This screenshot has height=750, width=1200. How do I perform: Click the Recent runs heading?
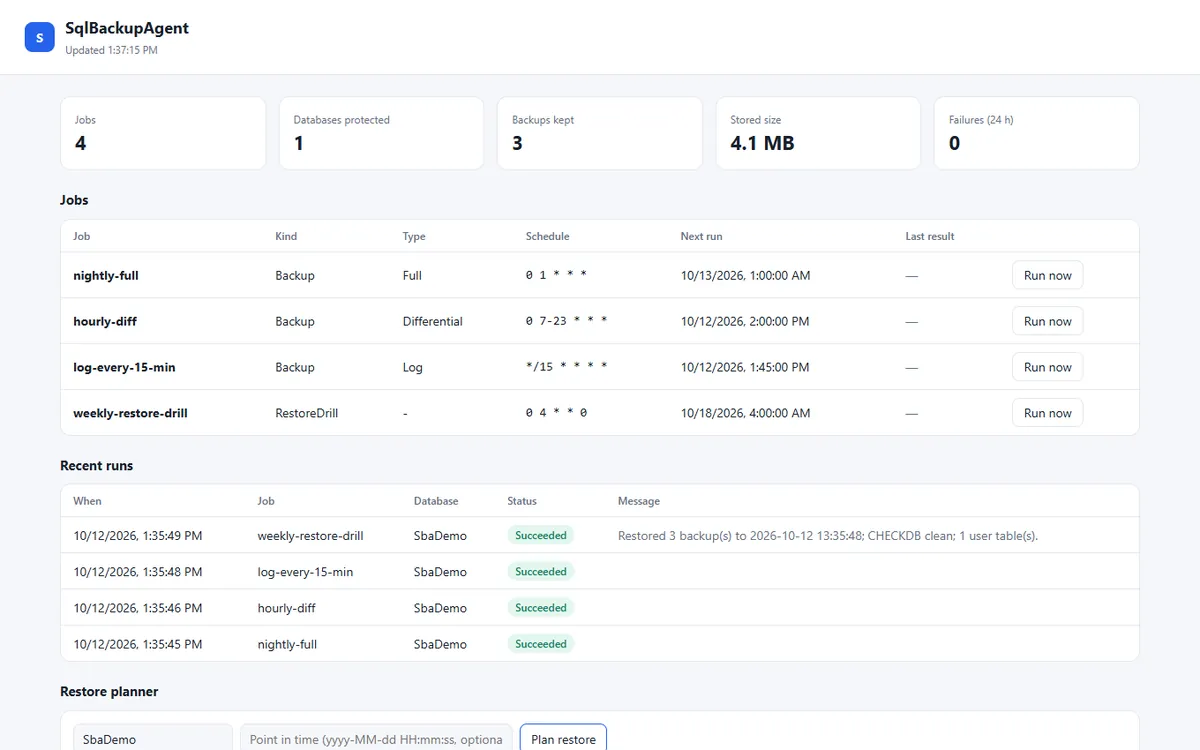[96, 466]
